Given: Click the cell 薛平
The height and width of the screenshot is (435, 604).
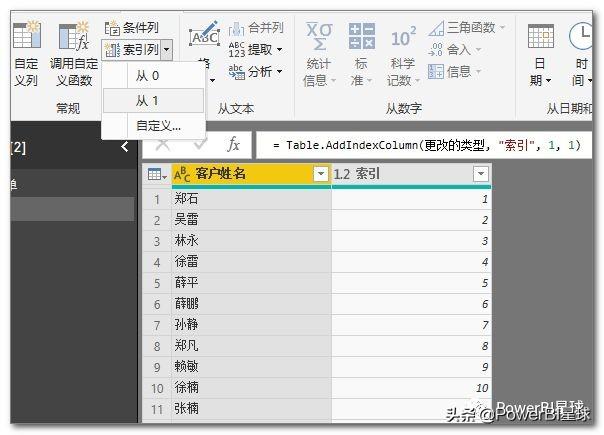Looking at the screenshot, I should (x=251, y=283).
